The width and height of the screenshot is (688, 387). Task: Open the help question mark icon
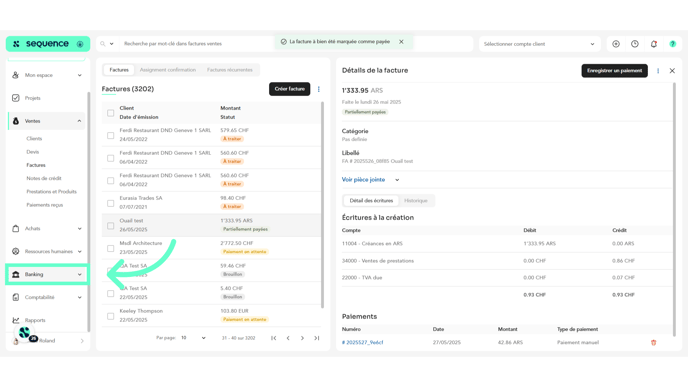(673, 44)
